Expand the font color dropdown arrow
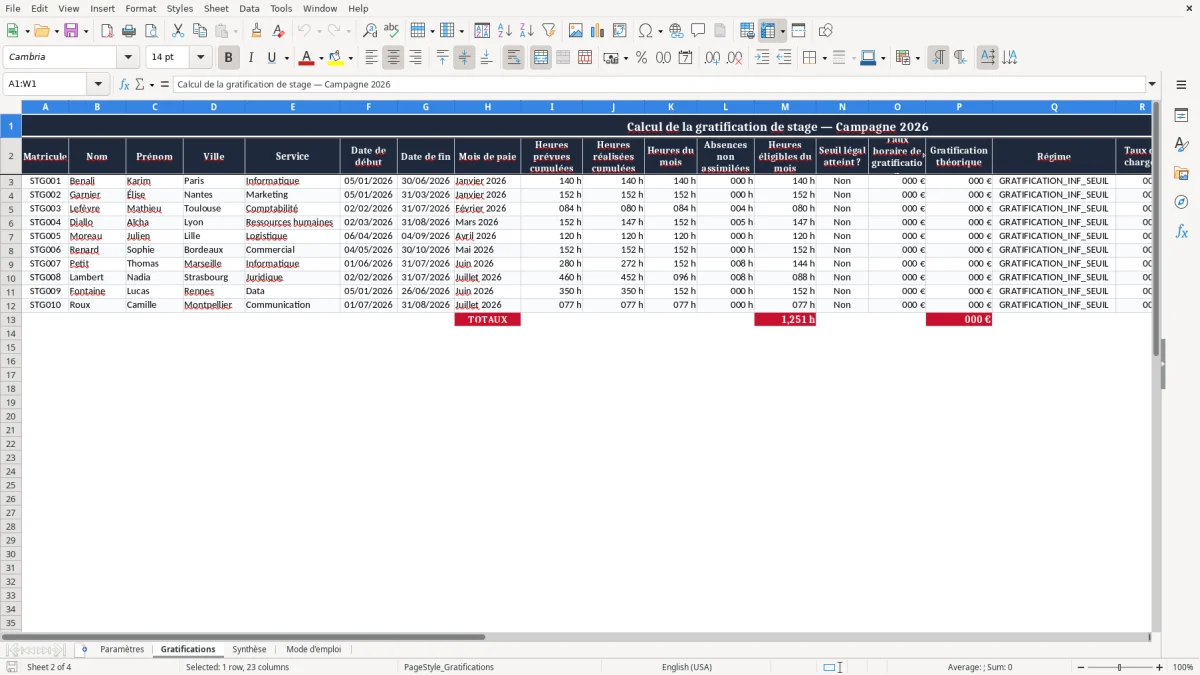The image size is (1200, 675). tap(321, 58)
